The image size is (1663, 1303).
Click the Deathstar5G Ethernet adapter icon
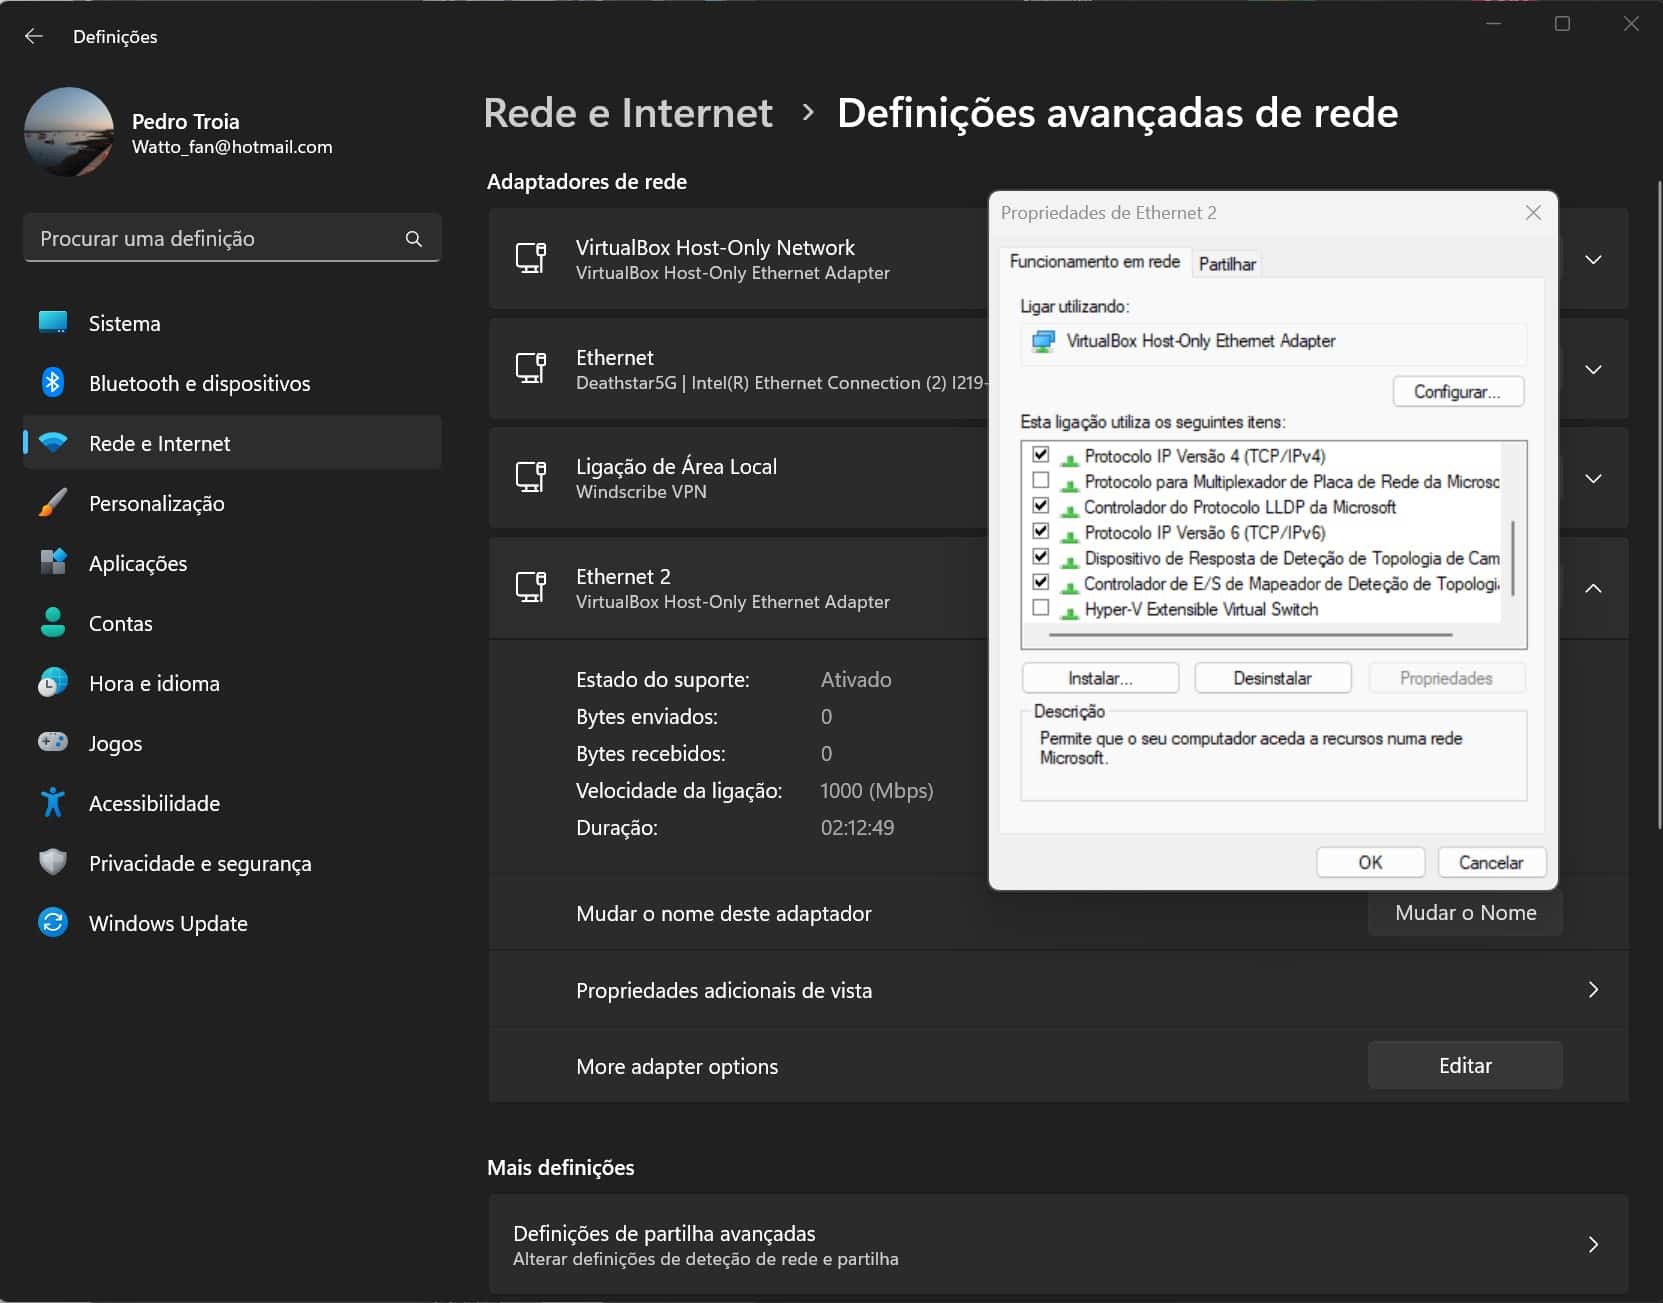tap(531, 369)
